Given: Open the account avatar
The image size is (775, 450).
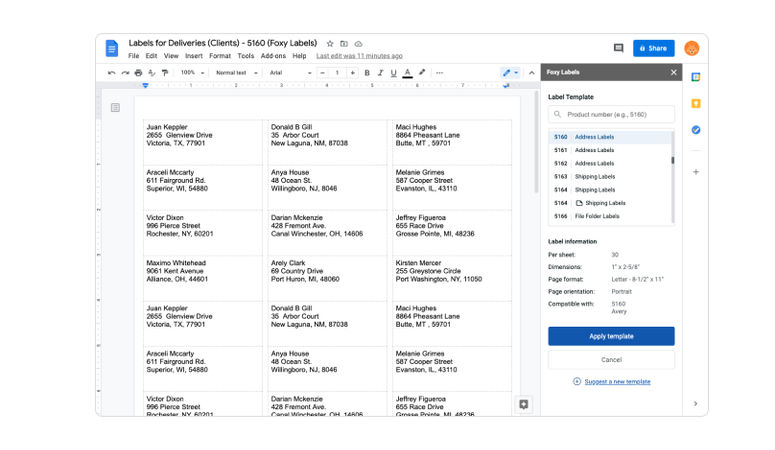Looking at the screenshot, I should click(x=691, y=48).
